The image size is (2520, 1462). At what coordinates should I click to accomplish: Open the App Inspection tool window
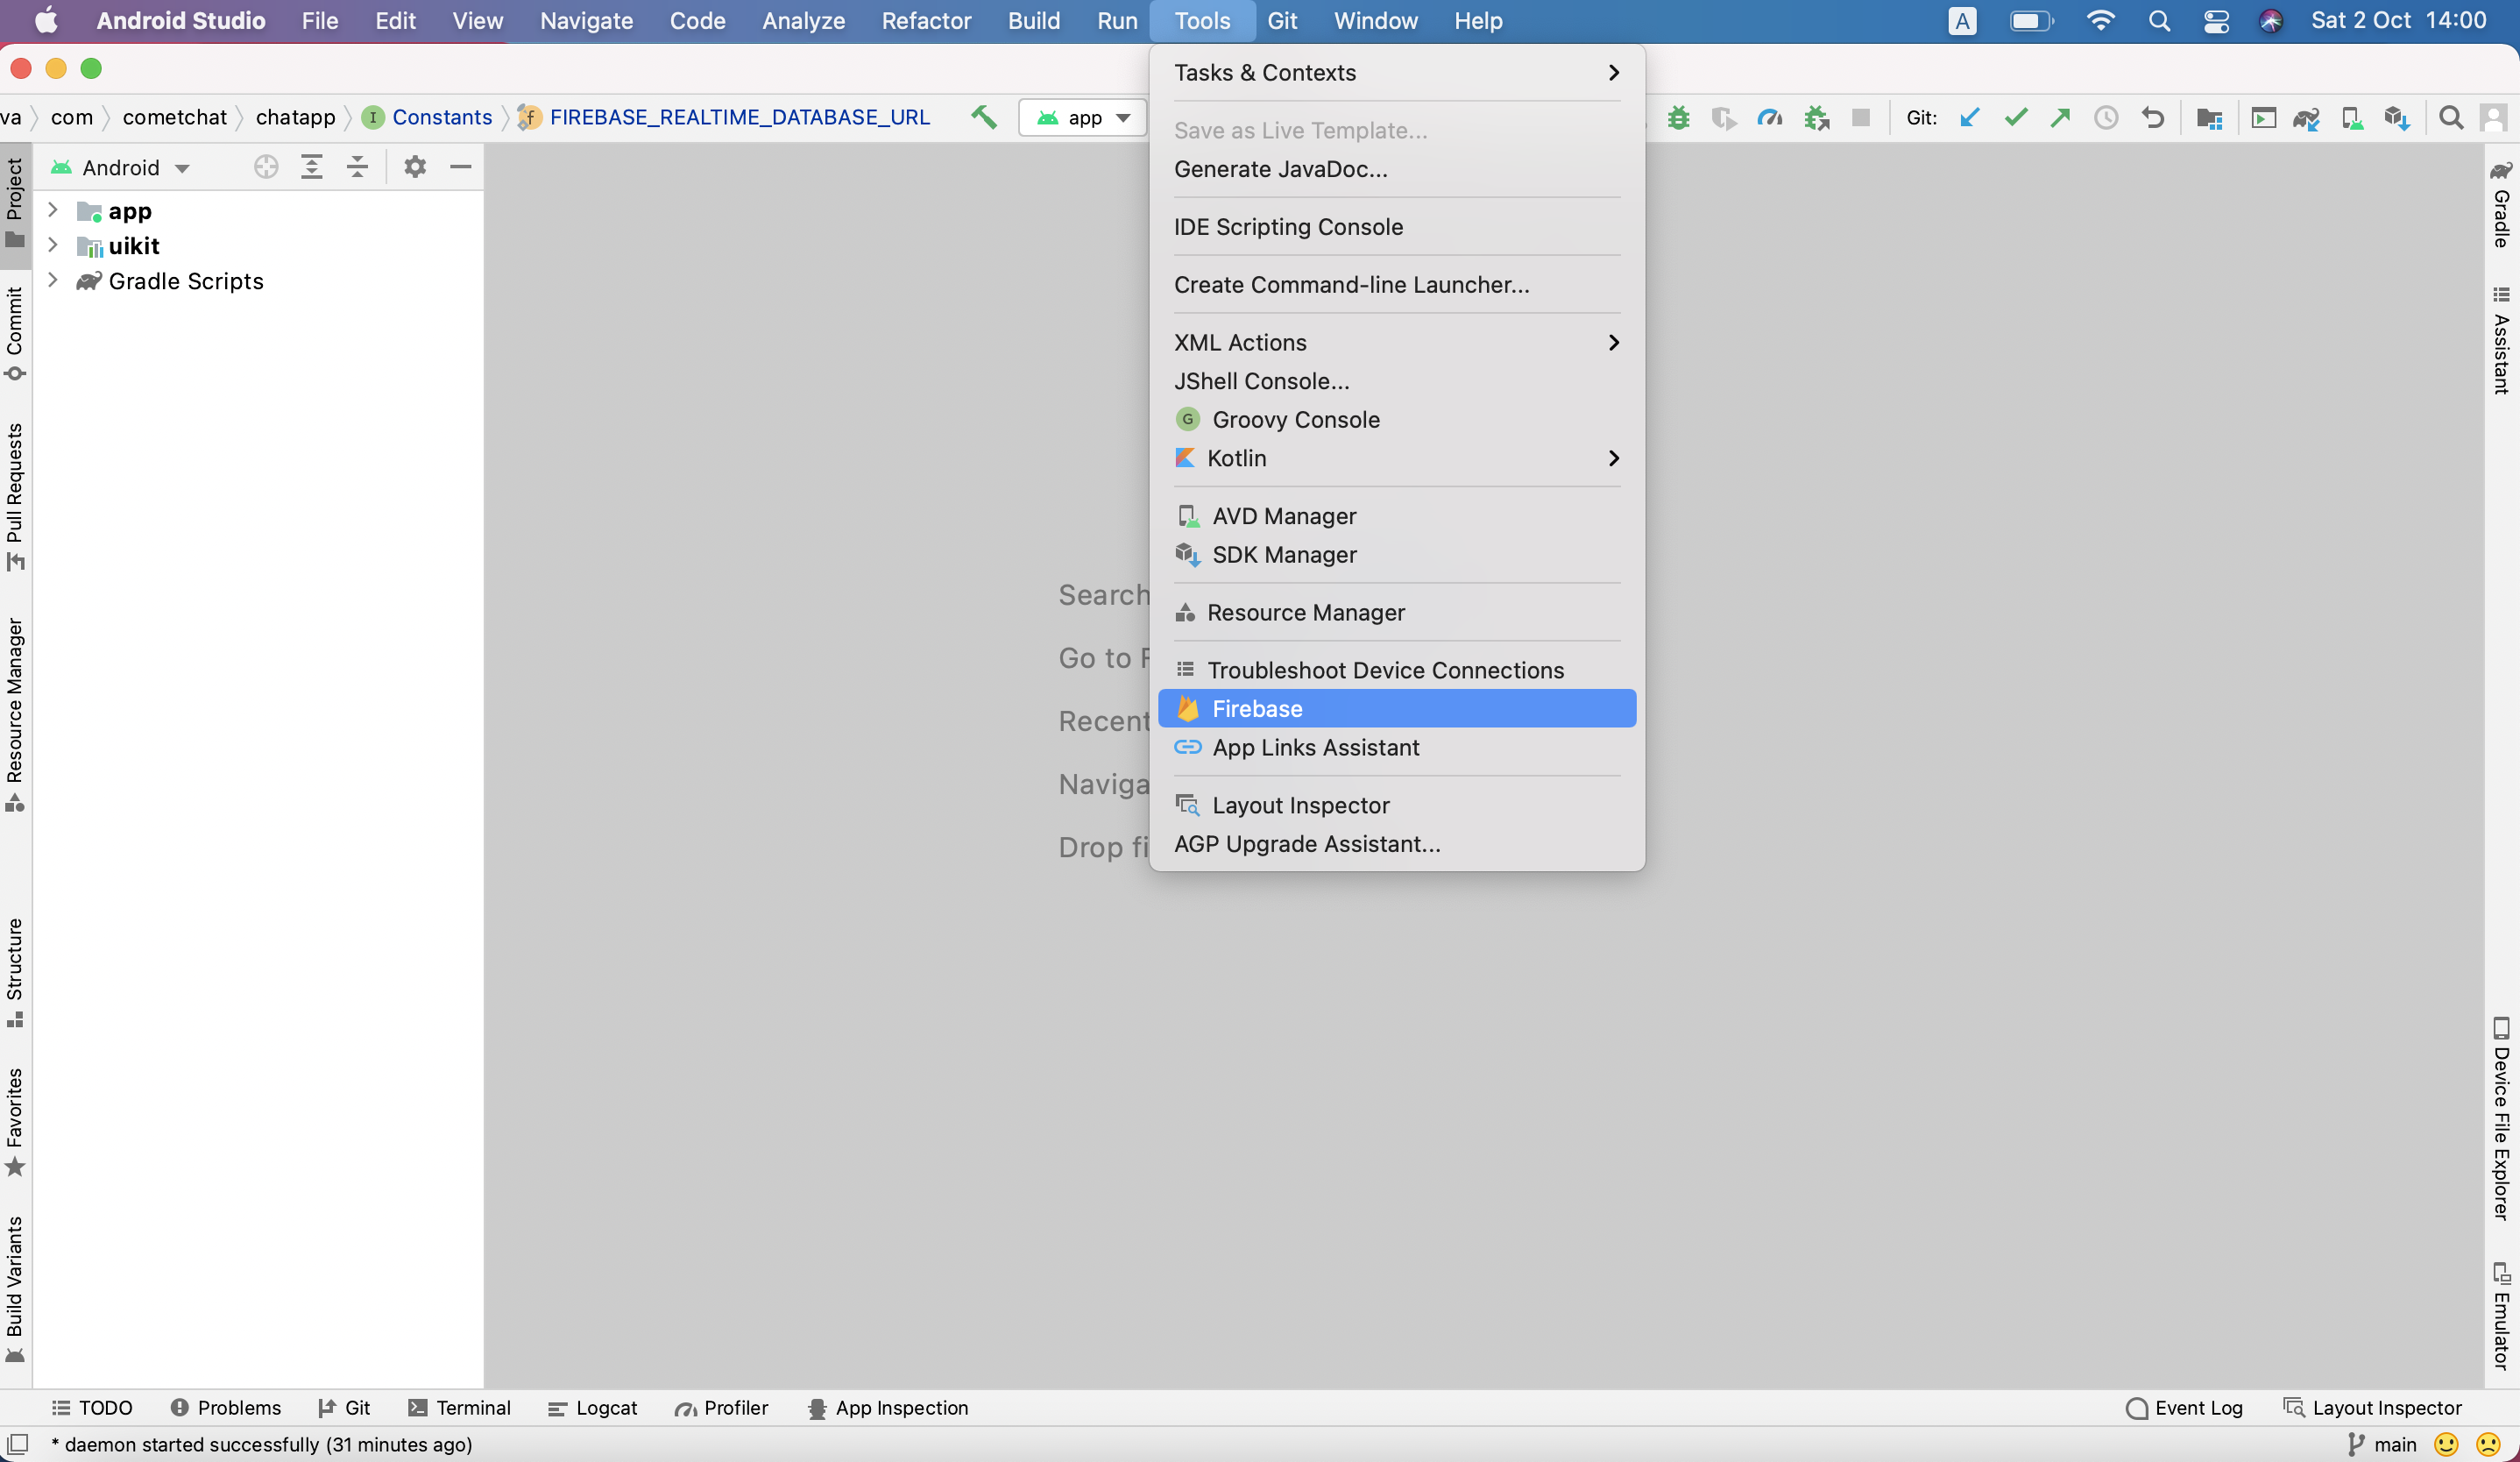[887, 1408]
